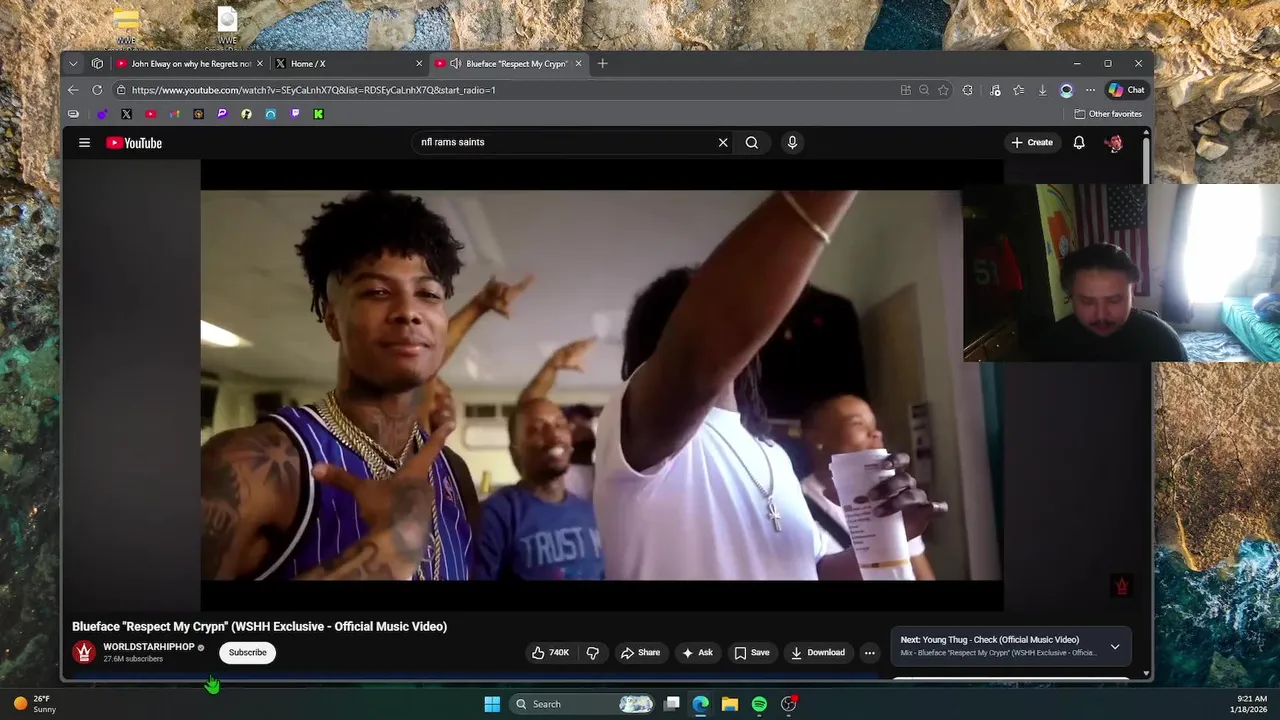1280x720 pixels.
Task: Download the video
Action: point(818,652)
